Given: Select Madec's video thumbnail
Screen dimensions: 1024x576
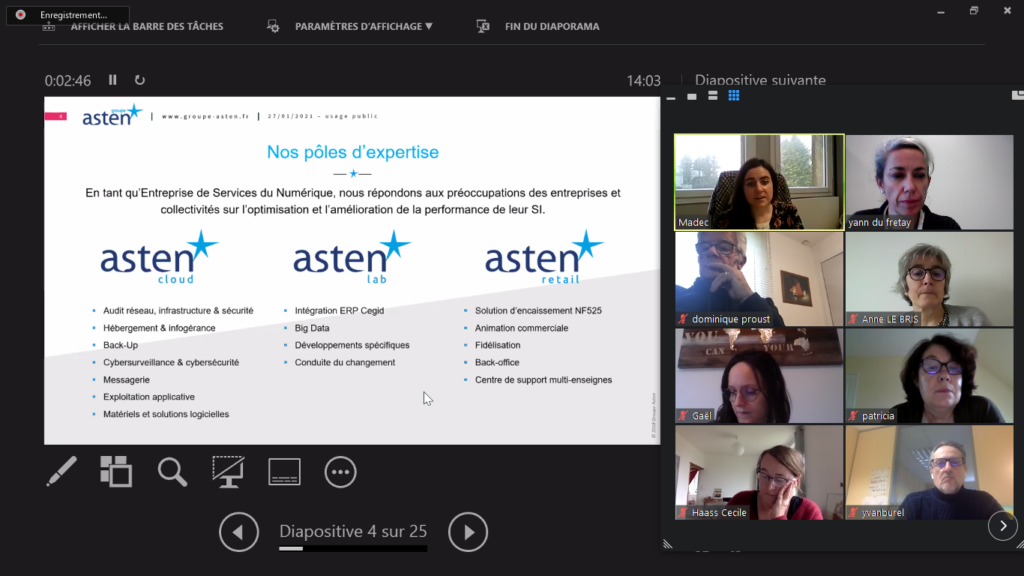Looking at the screenshot, I should [759, 182].
